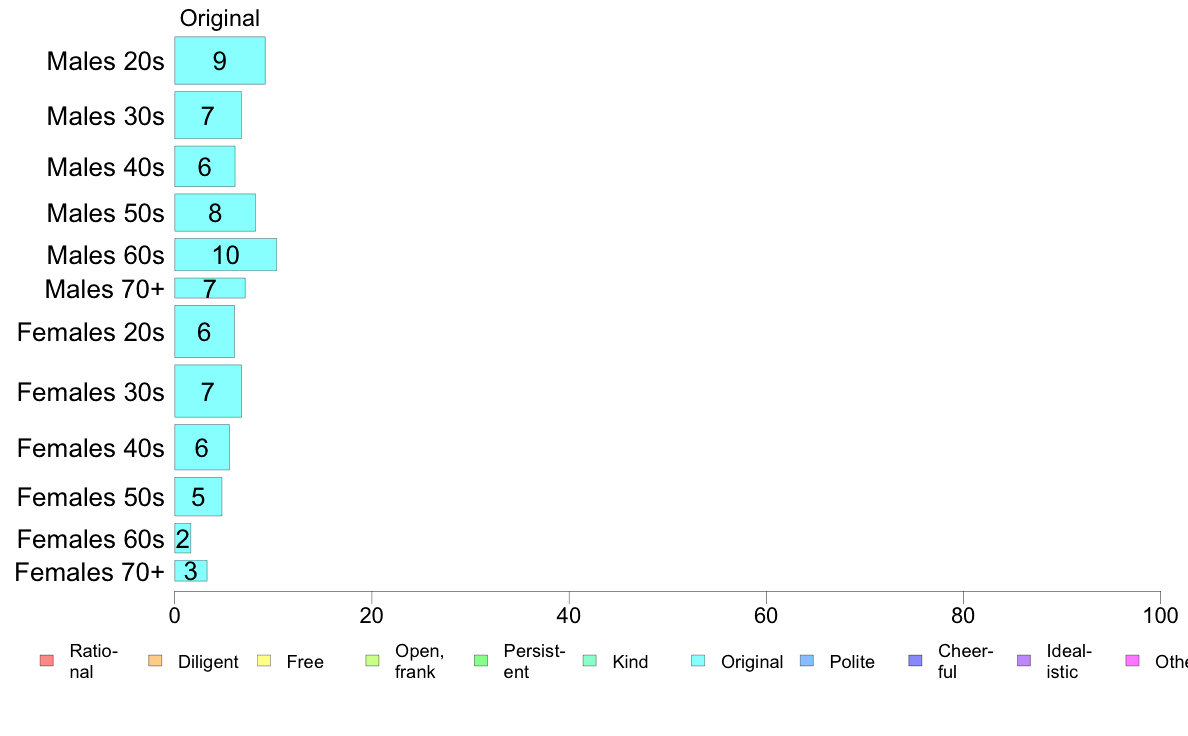
Task: Click the Free yellow legend swatch
Action: (264, 661)
